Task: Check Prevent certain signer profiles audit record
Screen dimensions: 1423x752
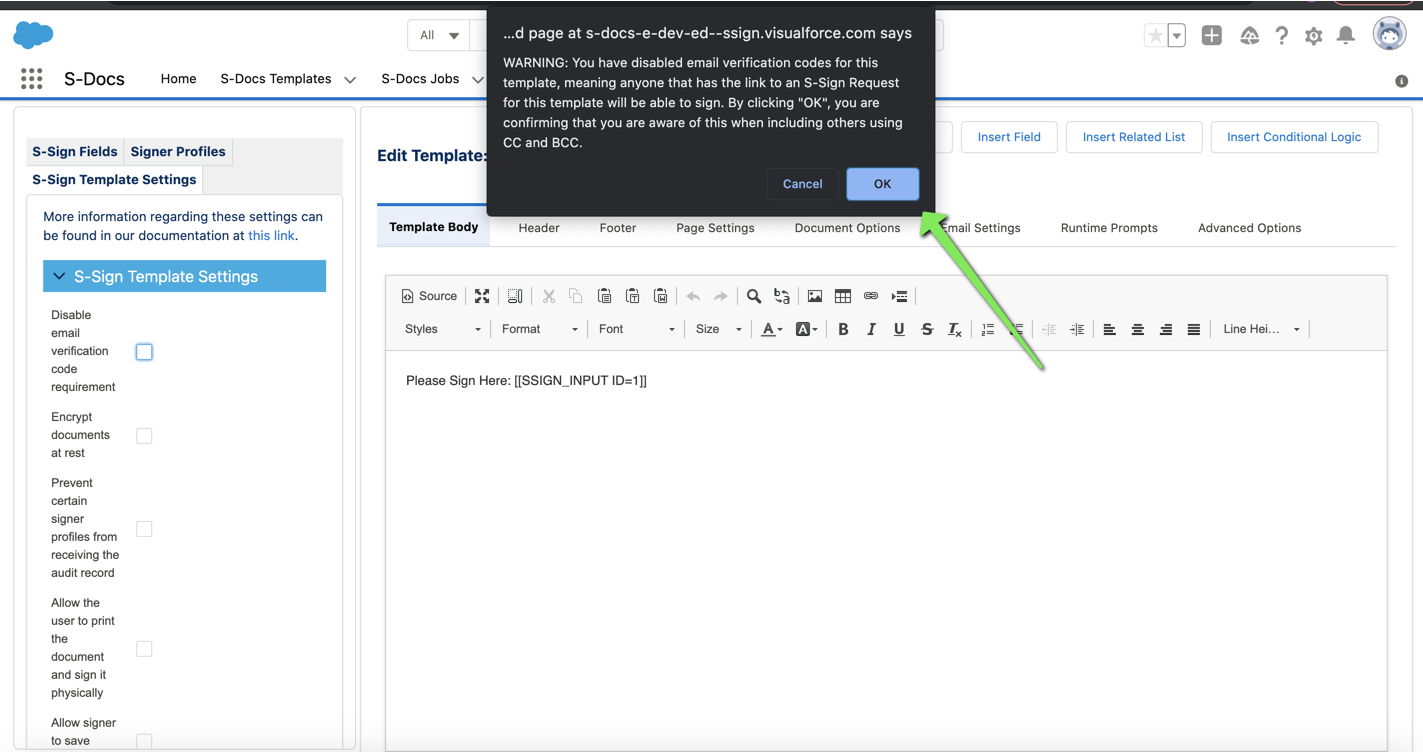Action: point(144,529)
